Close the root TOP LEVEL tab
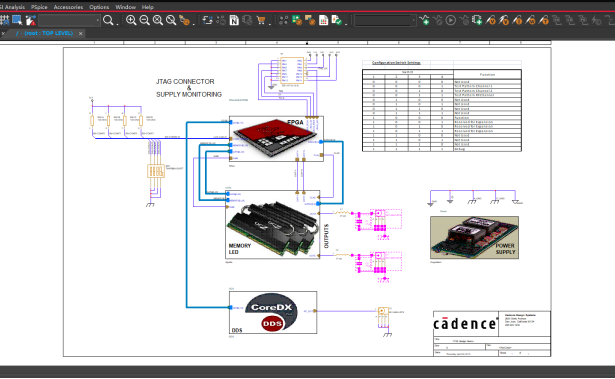This screenshot has width=615, height=379. [80, 34]
